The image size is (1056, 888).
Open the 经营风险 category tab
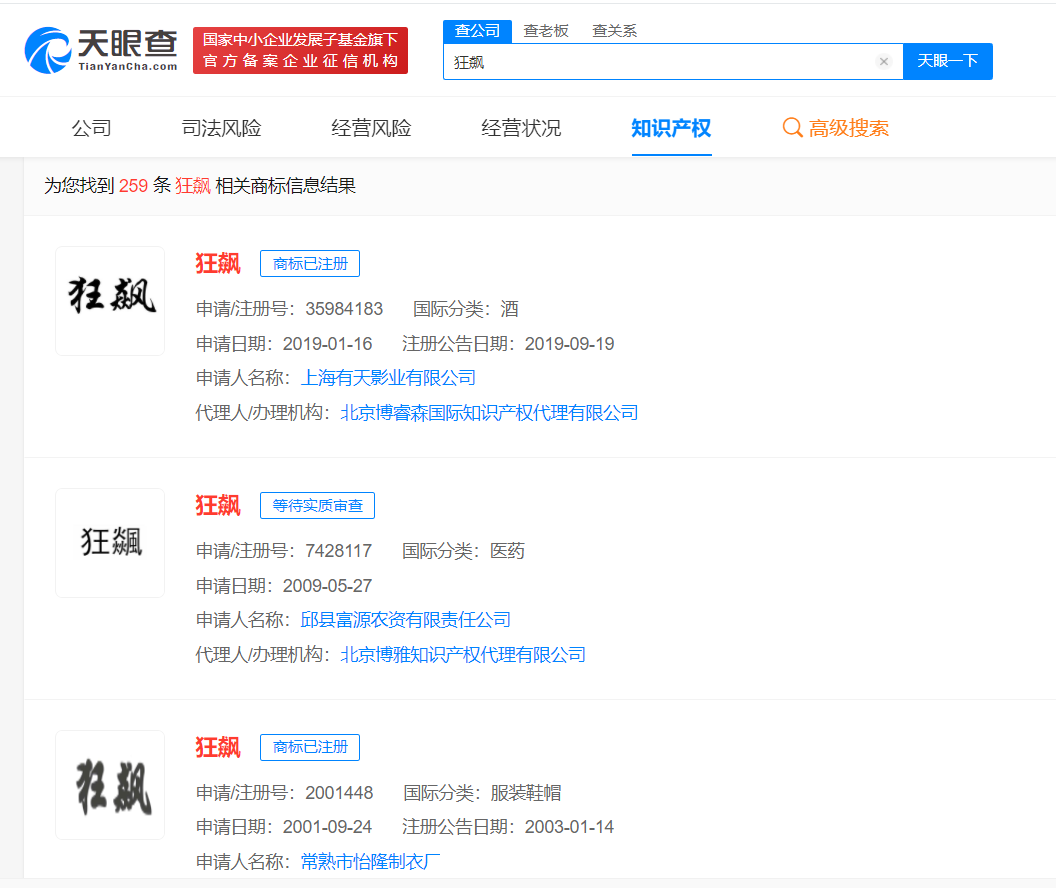(x=371, y=128)
